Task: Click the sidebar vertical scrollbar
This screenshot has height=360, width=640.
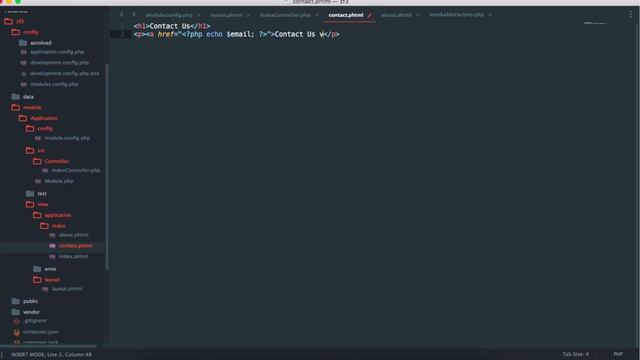Action: coord(107,167)
